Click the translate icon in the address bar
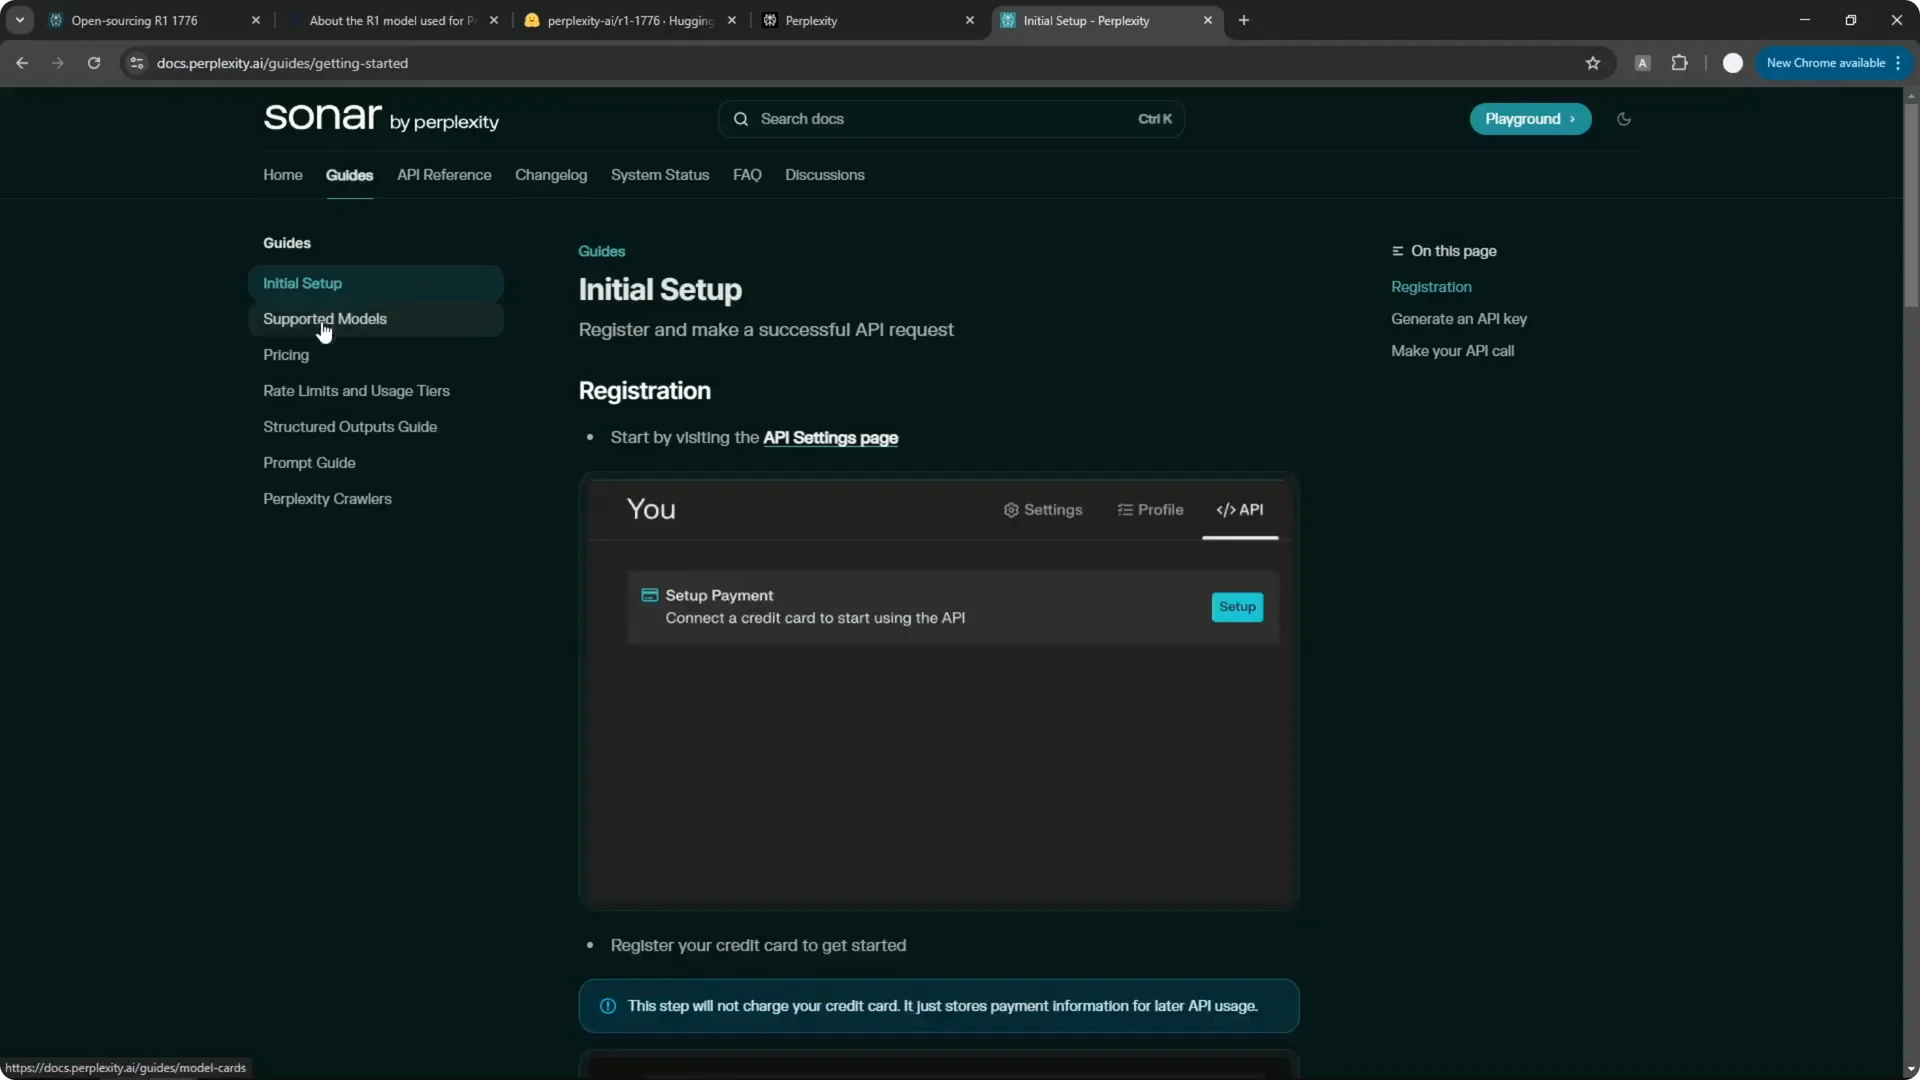Viewport: 1920px width, 1080px height. [x=1642, y=62]
